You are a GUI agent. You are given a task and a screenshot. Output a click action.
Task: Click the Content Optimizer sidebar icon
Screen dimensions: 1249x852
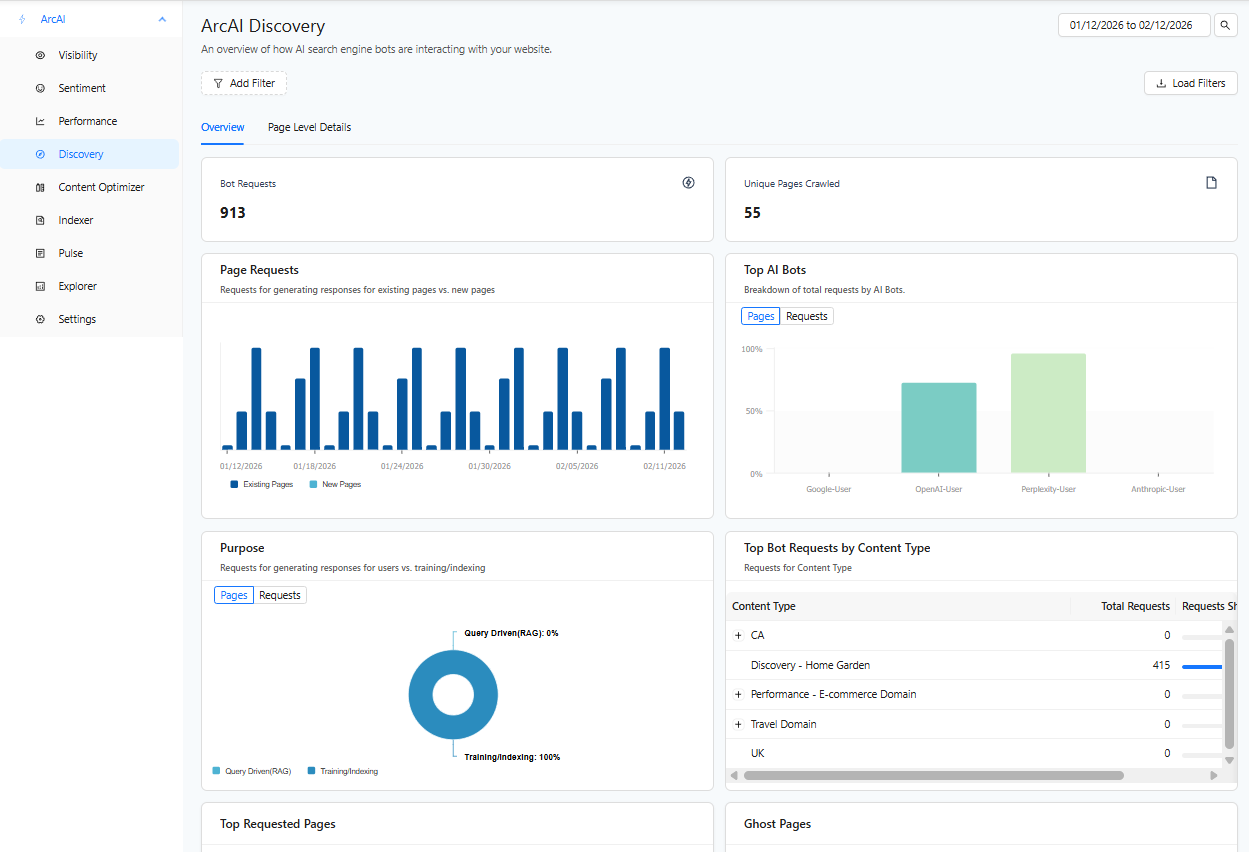pos(40,188)
